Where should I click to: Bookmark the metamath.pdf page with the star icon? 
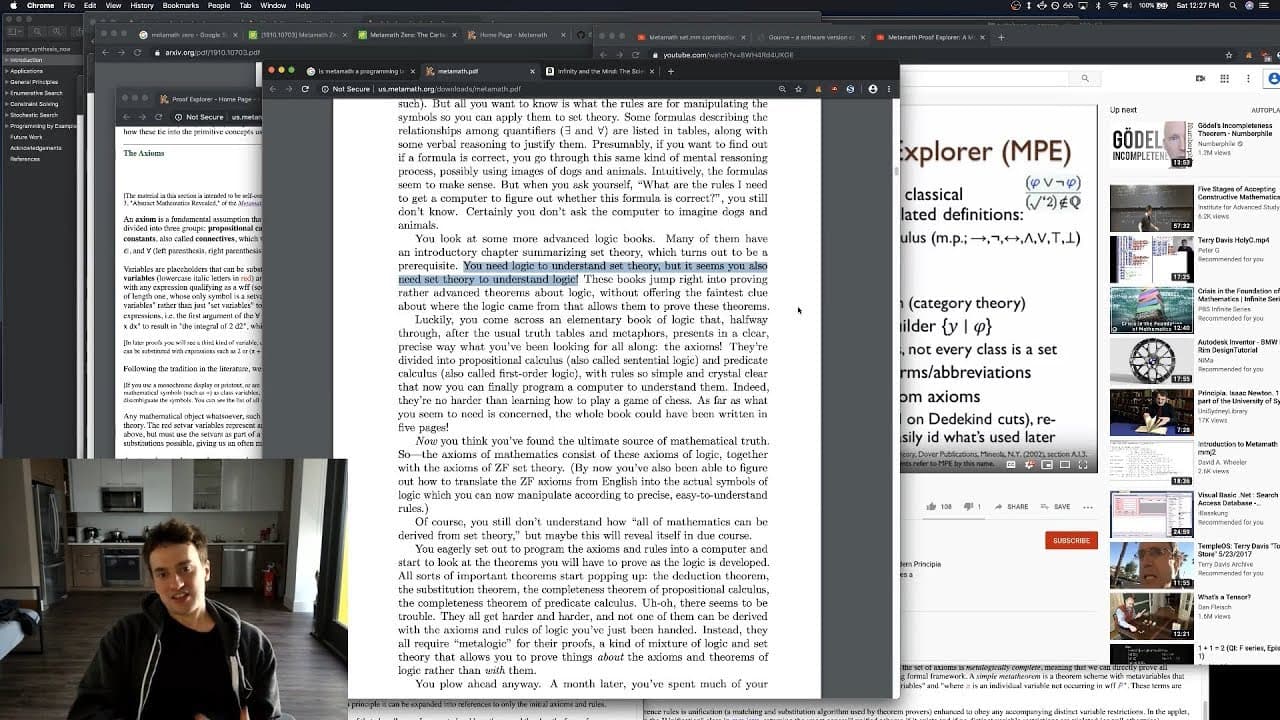[798, 89]
